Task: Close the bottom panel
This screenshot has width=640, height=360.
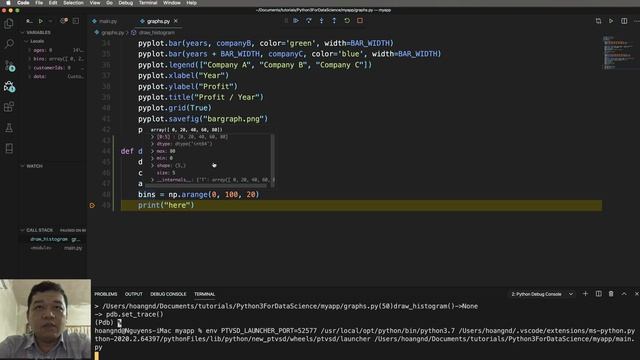Action: (x=636, y=294)
